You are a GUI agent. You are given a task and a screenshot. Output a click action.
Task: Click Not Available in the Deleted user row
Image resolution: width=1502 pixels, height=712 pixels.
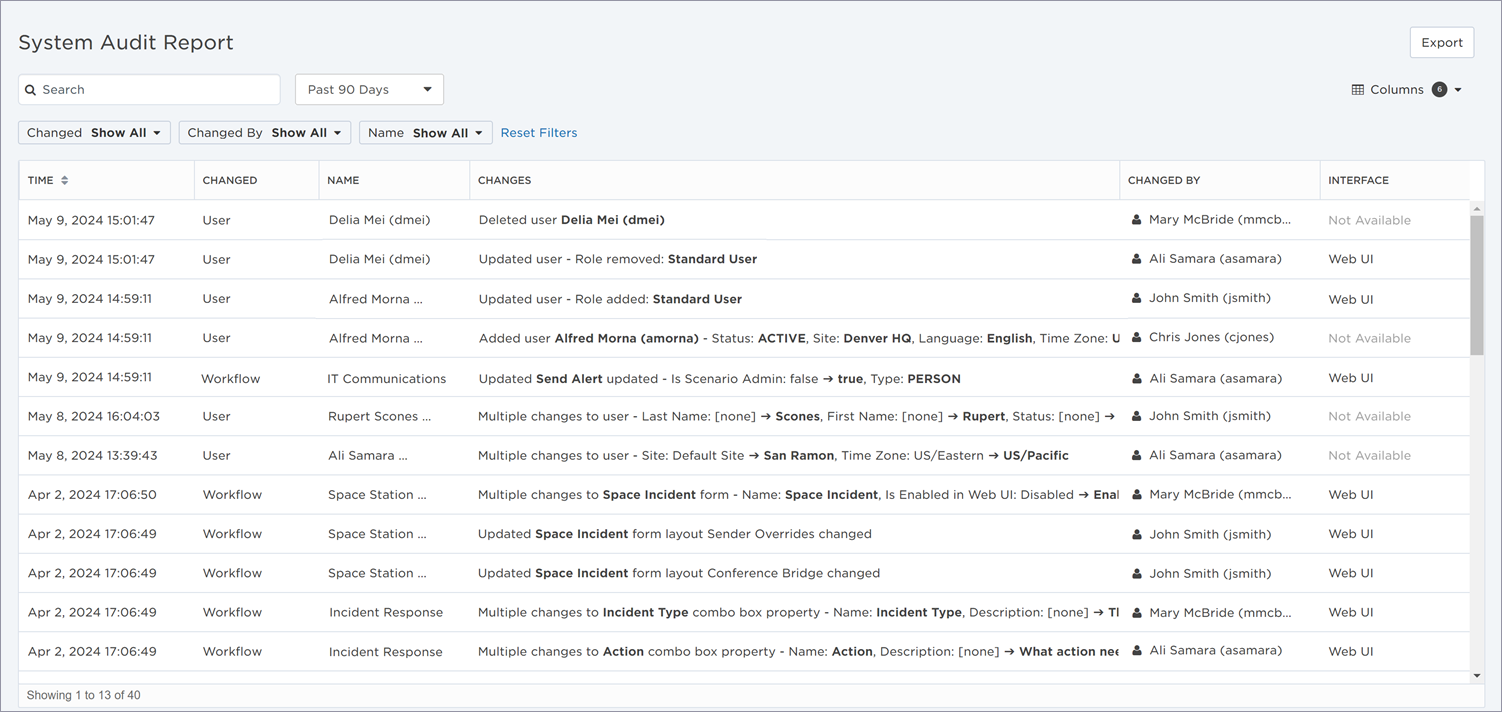tap(1369, 220)
